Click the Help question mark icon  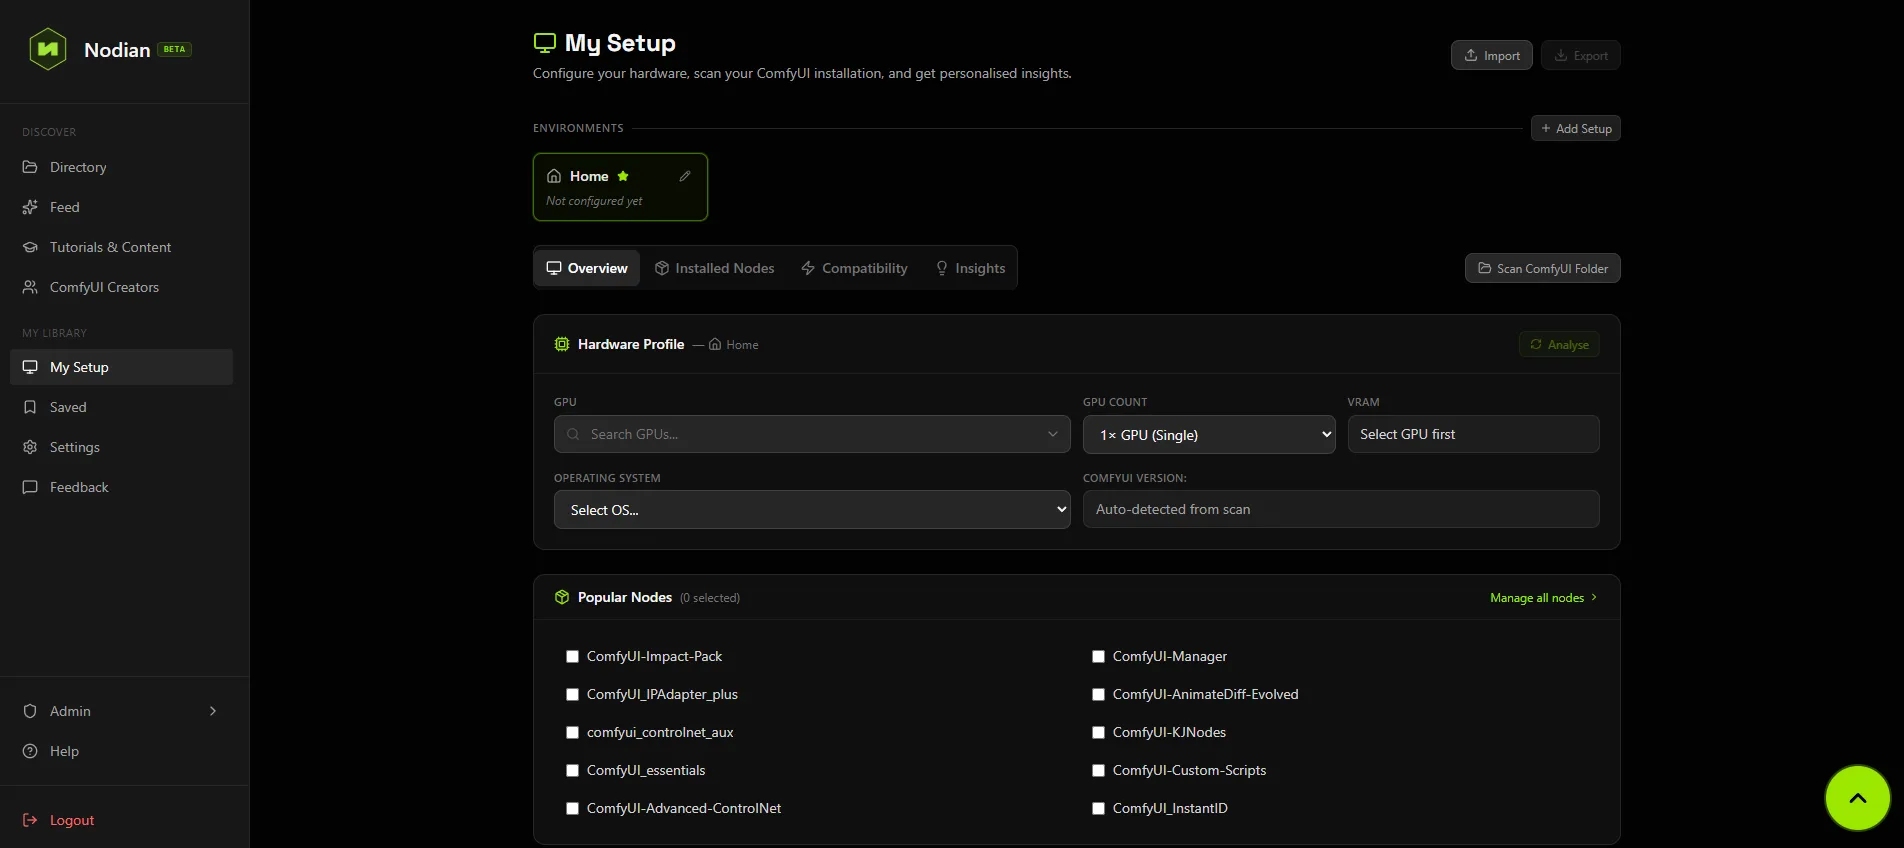click(30, 751)
